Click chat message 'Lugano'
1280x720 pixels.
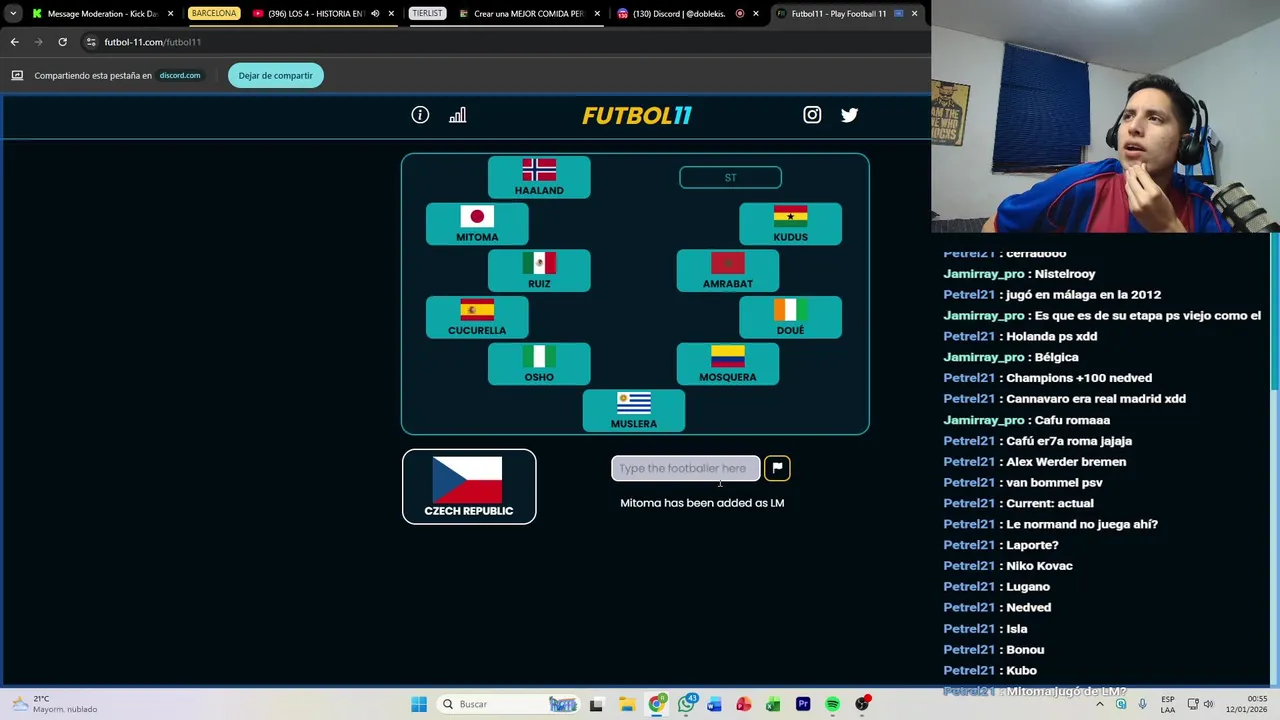click(x=1028, y=587)
